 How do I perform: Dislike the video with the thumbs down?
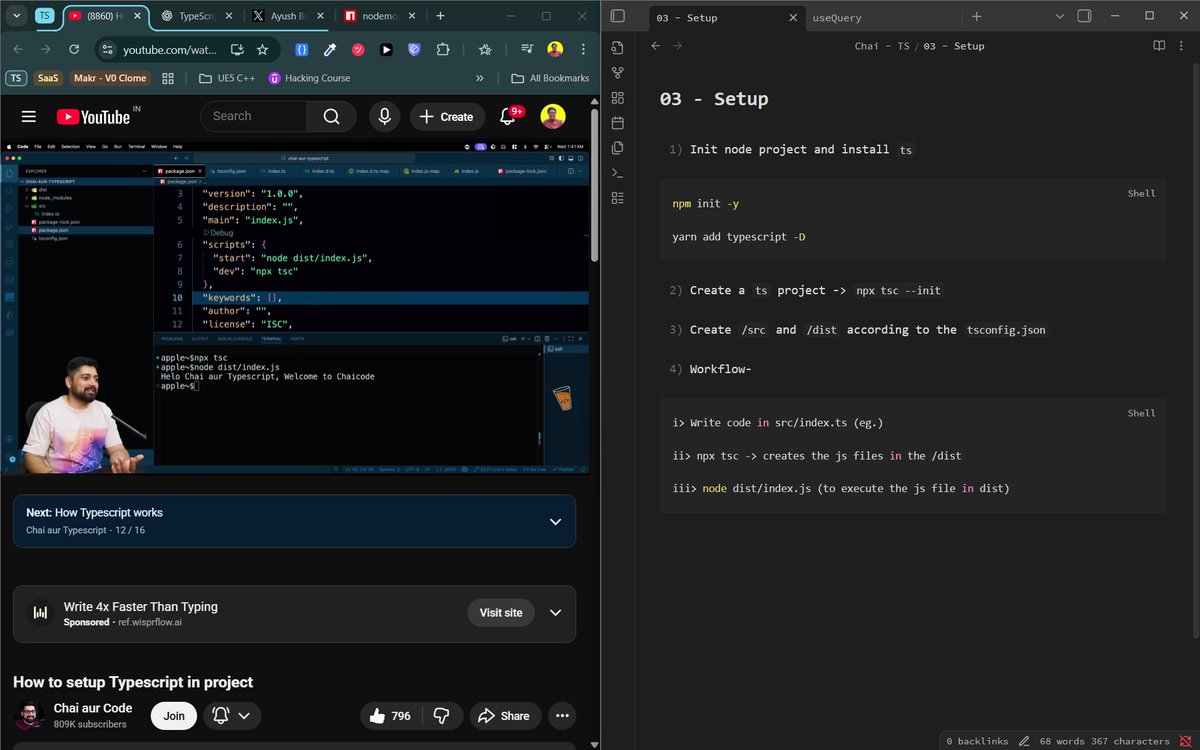click(441, 715)
